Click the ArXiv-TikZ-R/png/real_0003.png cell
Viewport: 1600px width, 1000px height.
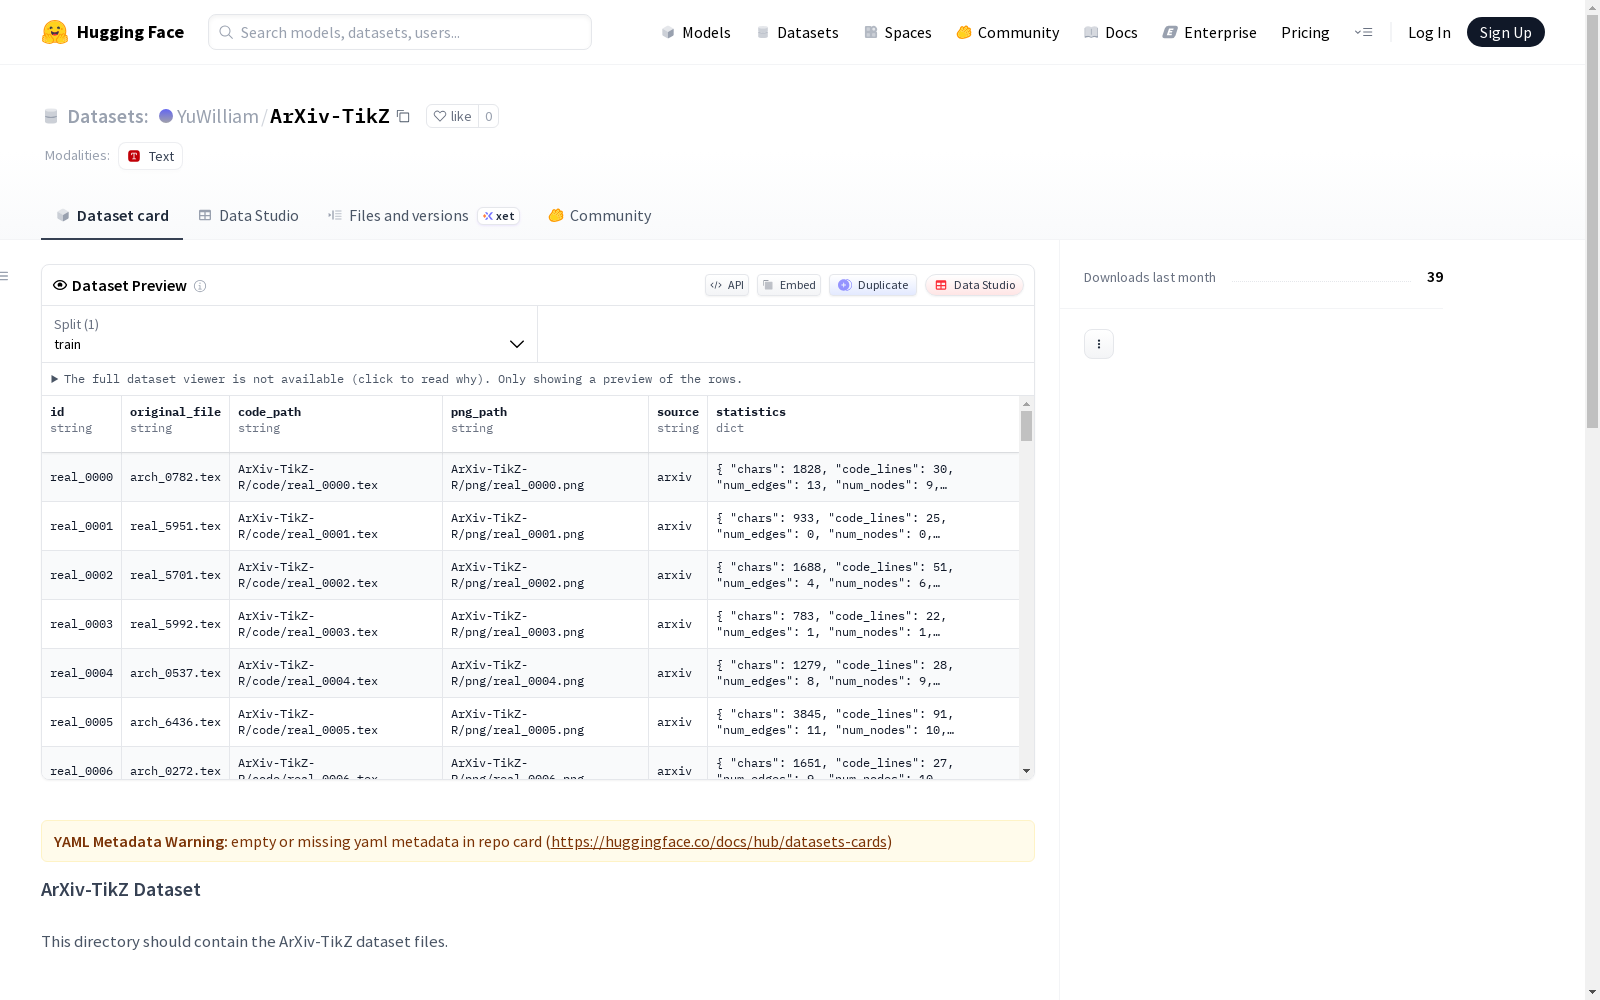(545, 625)
